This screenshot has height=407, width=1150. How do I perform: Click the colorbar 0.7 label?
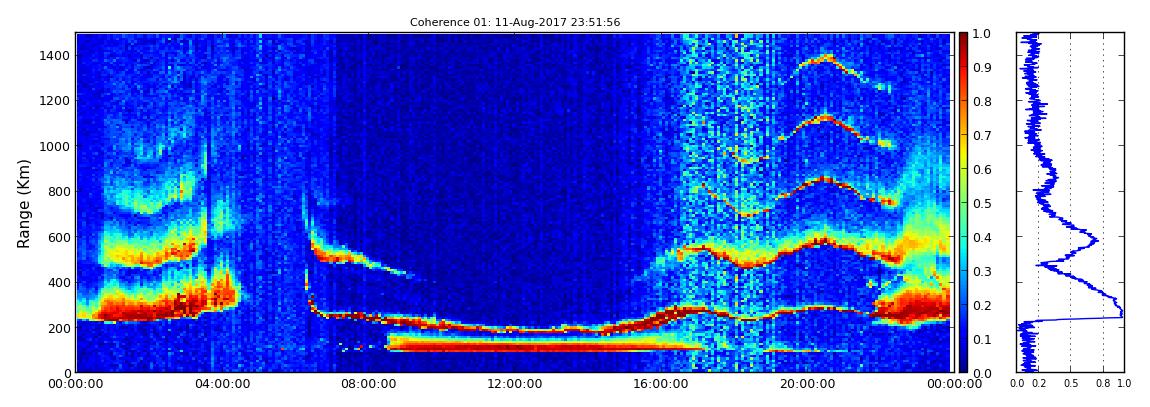pyautogui.click(x=982, y=136)
